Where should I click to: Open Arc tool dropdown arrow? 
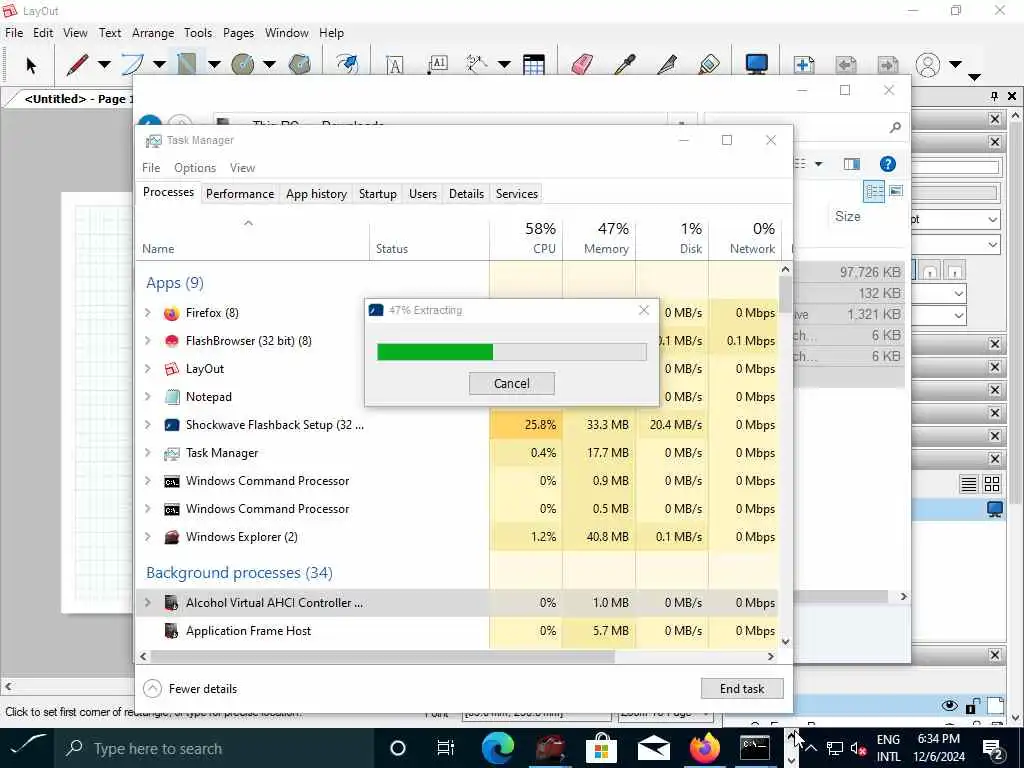[159, 64]
